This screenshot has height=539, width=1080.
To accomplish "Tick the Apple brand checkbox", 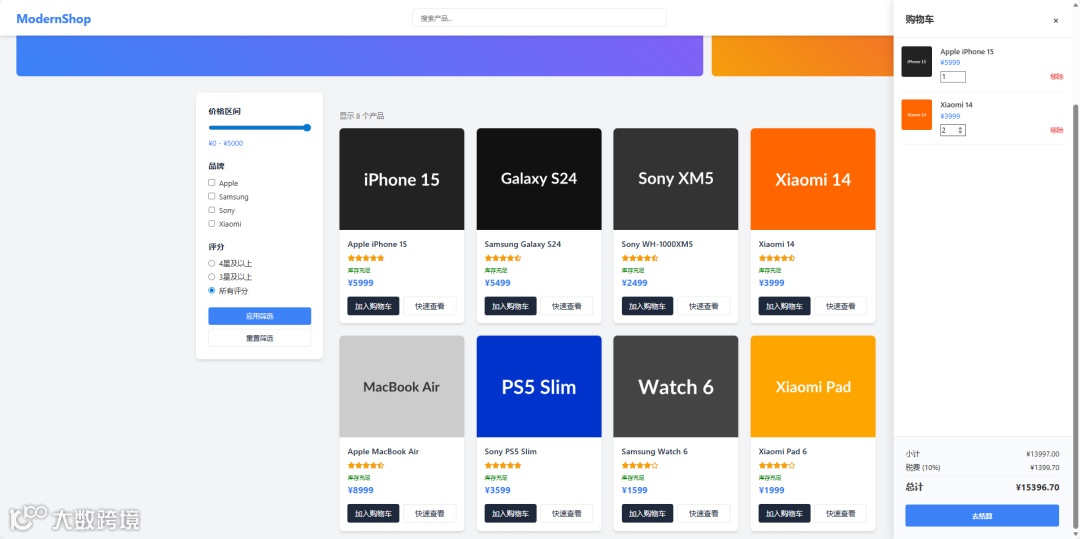I will pos(211,183).
